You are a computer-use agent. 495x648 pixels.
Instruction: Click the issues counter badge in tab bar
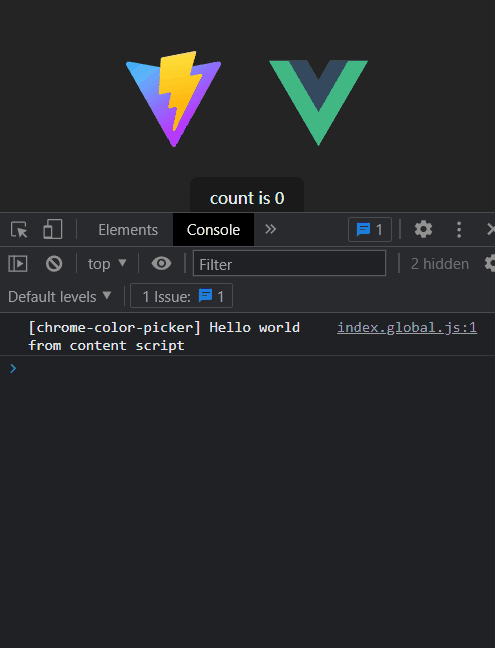370,229
